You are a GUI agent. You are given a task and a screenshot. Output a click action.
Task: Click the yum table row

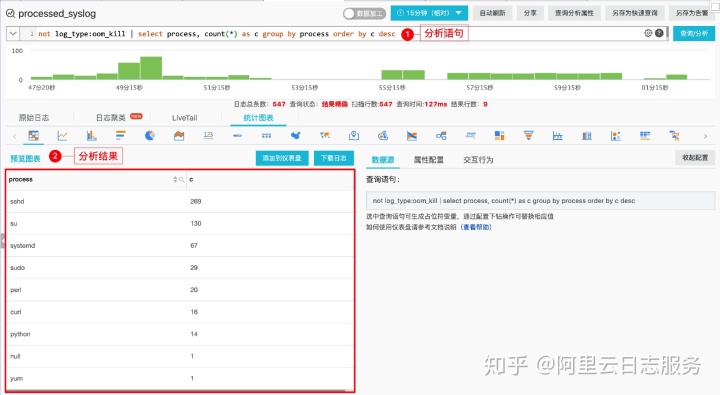pos(180,378)
